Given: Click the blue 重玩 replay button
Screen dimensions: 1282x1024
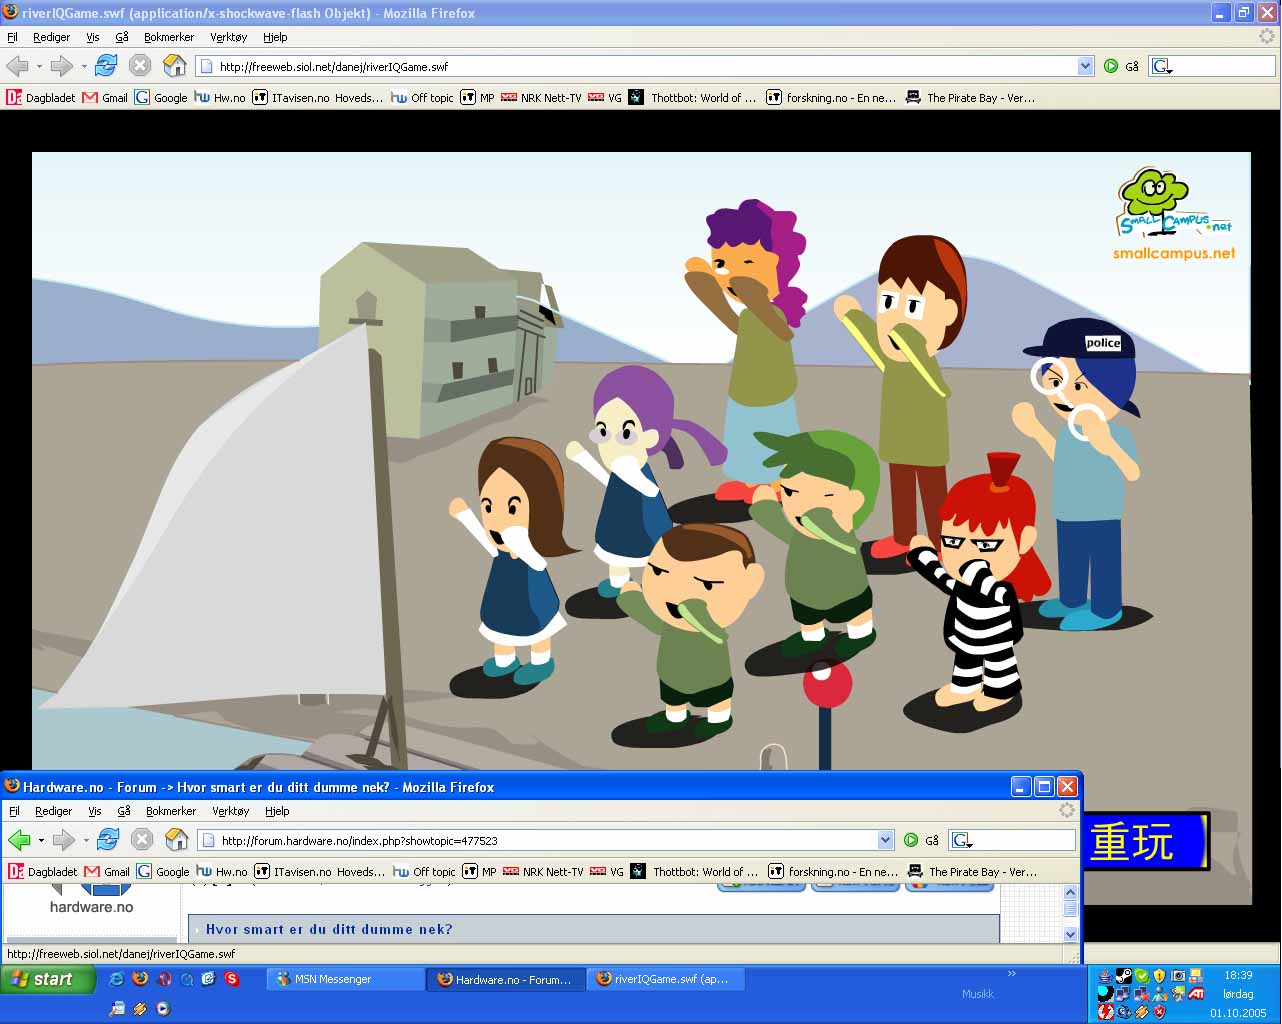Looking at the screenshot, I should point(1145,841).
